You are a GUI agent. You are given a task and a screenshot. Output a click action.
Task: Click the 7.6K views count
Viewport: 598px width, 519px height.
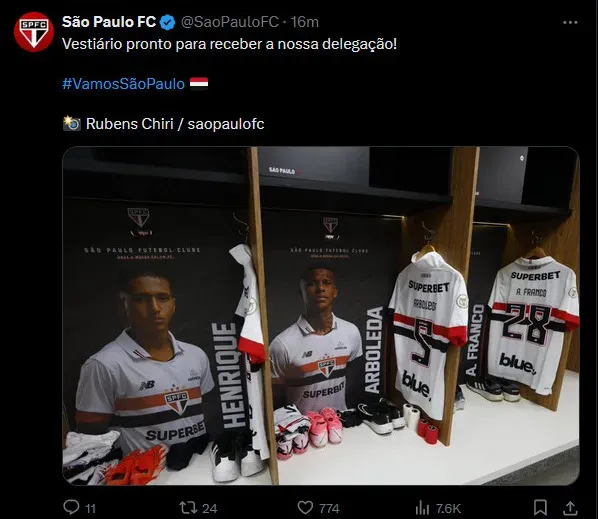448,508
